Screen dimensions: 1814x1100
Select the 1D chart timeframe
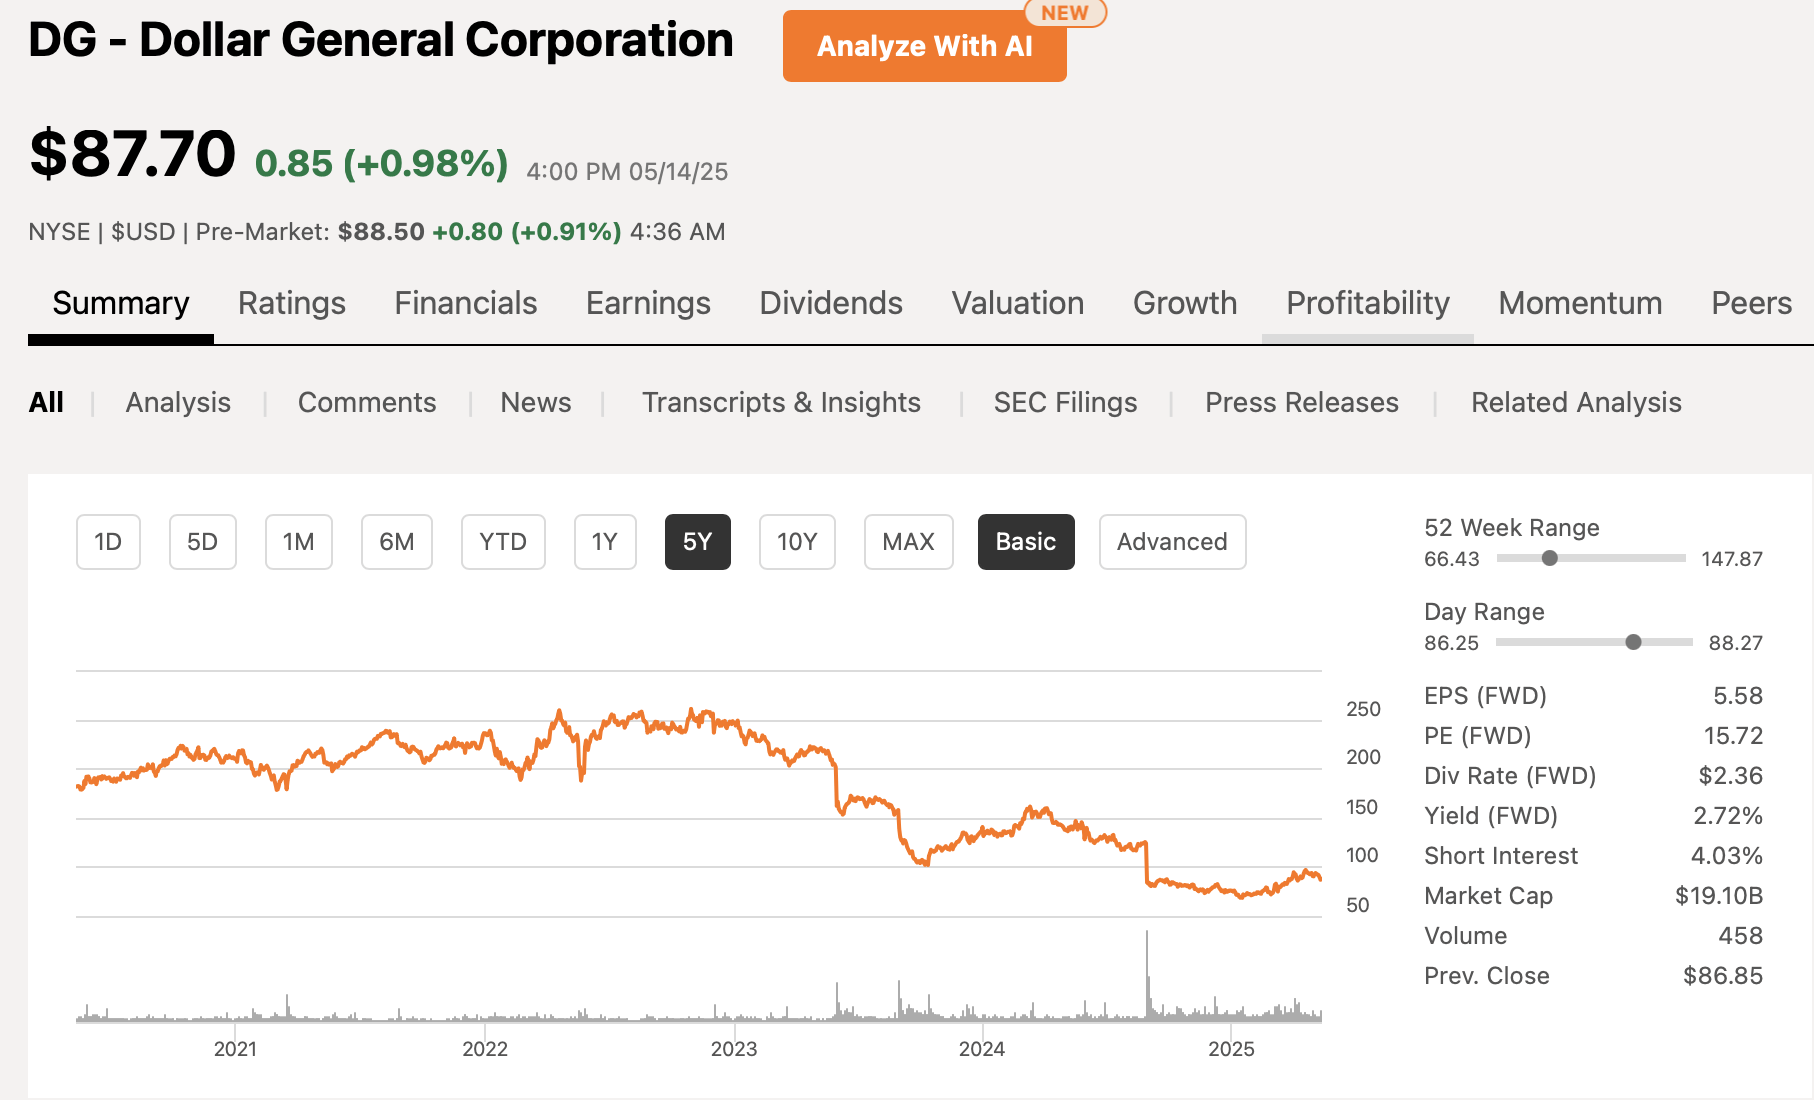point(108,541)
